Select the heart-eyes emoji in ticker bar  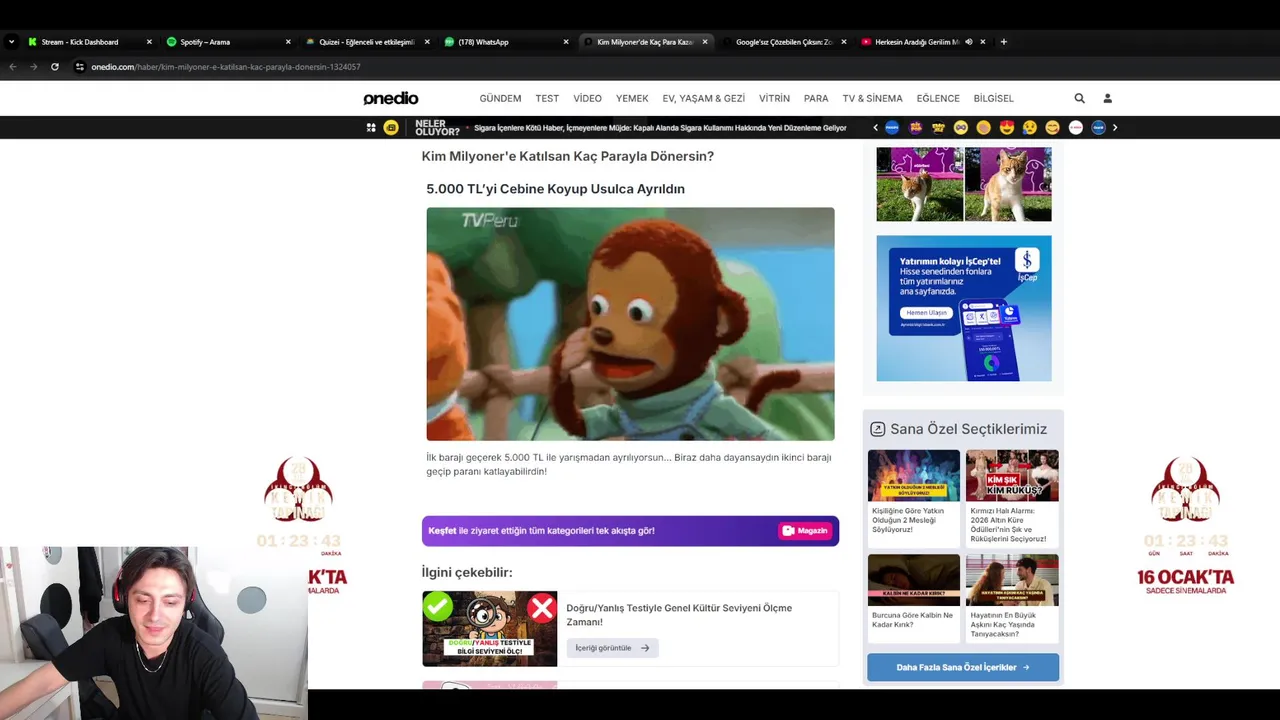click(1006, 128)
